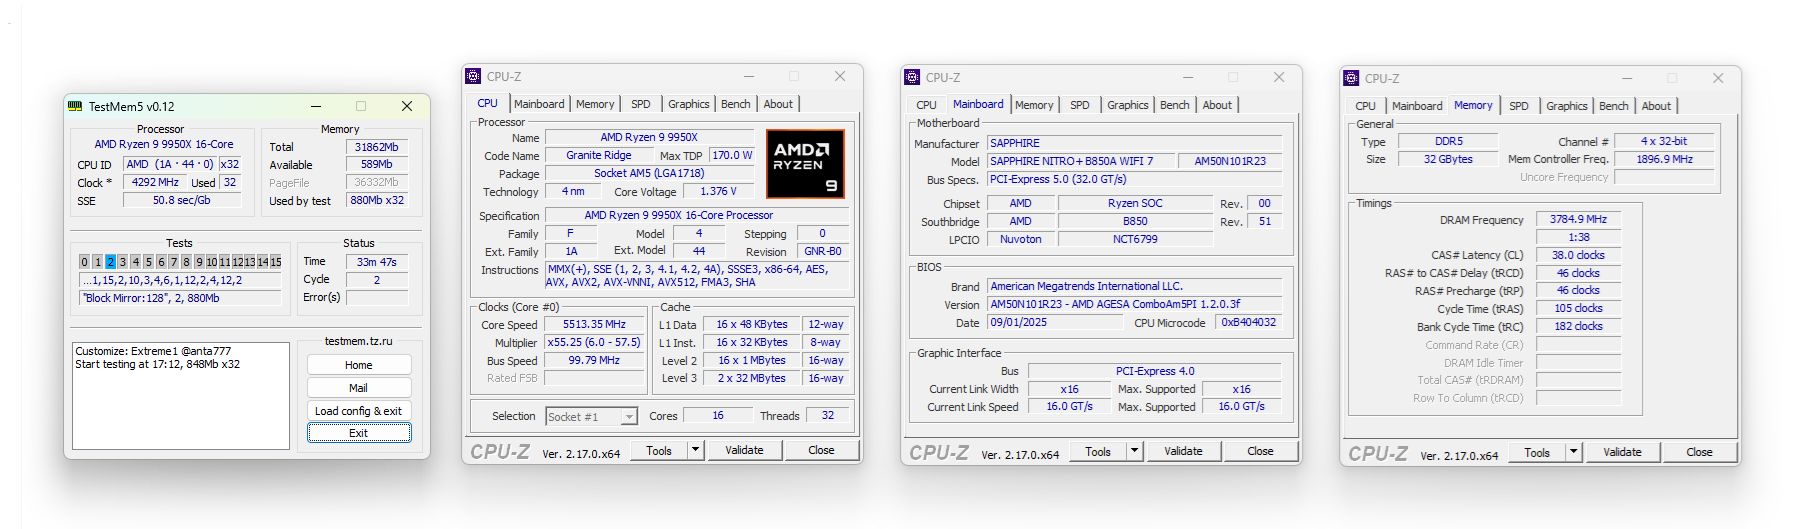Click the CPU Clock value 4292 MHz
Screen dimensions: 1800x529
click(x=155, y=182)
